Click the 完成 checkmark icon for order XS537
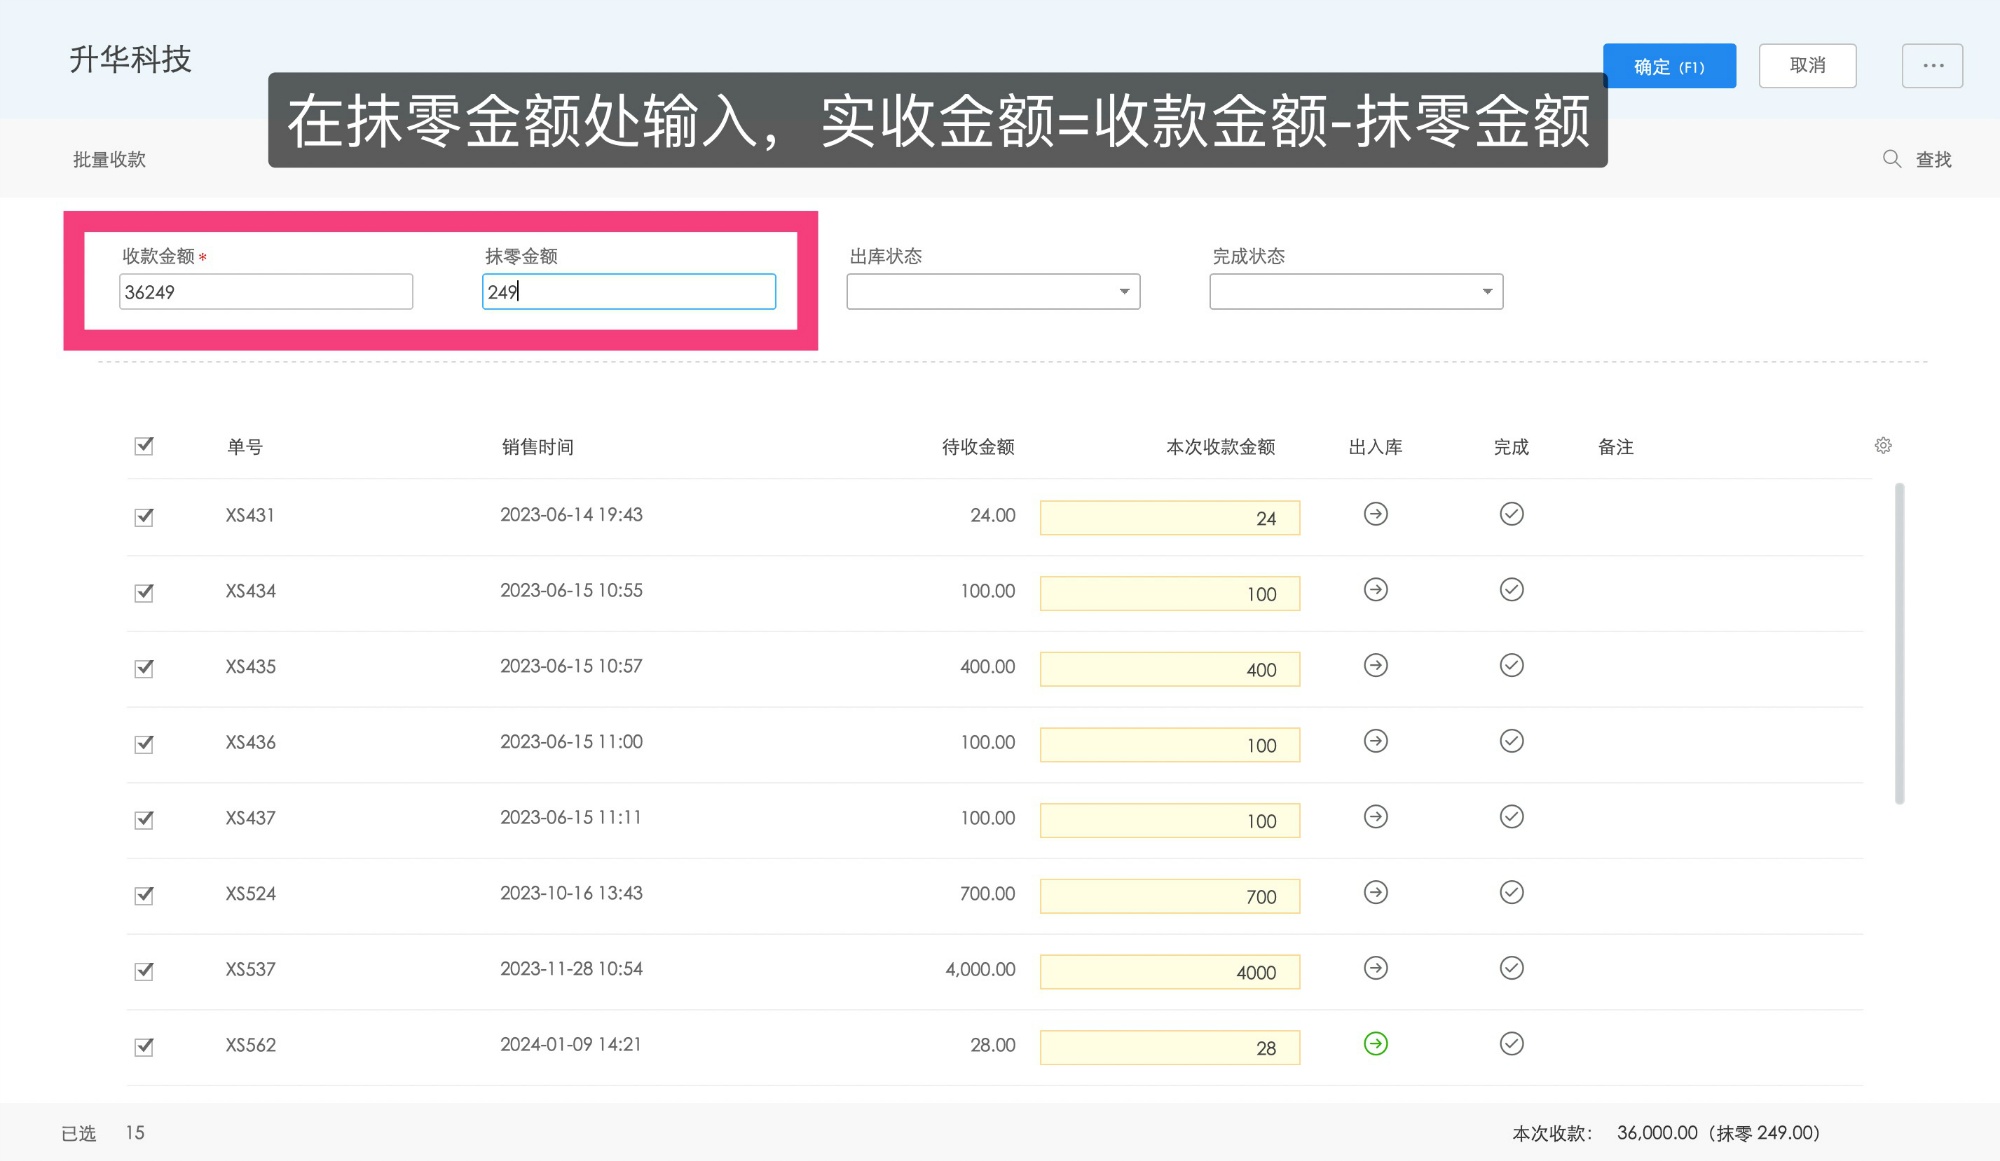 click(1511, 967)
